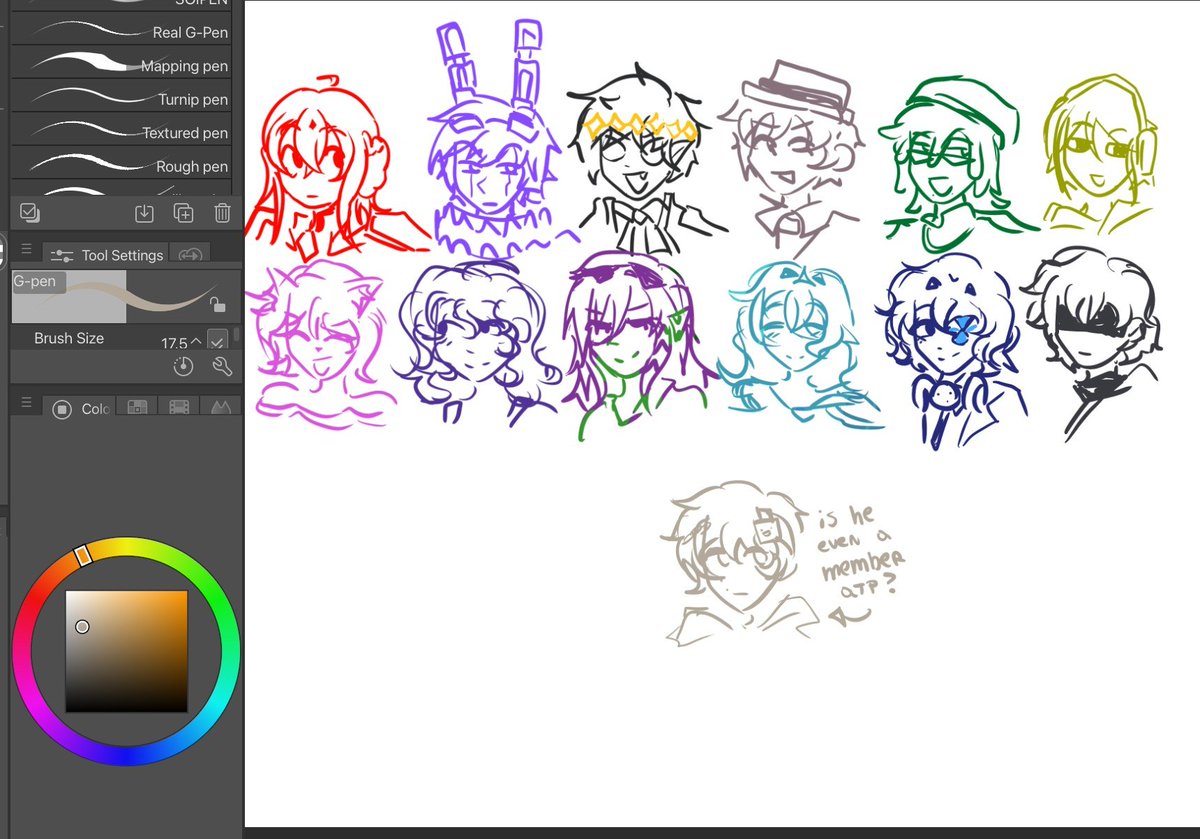
Task: Select the Textured pen brush
Action: point(121,132)
